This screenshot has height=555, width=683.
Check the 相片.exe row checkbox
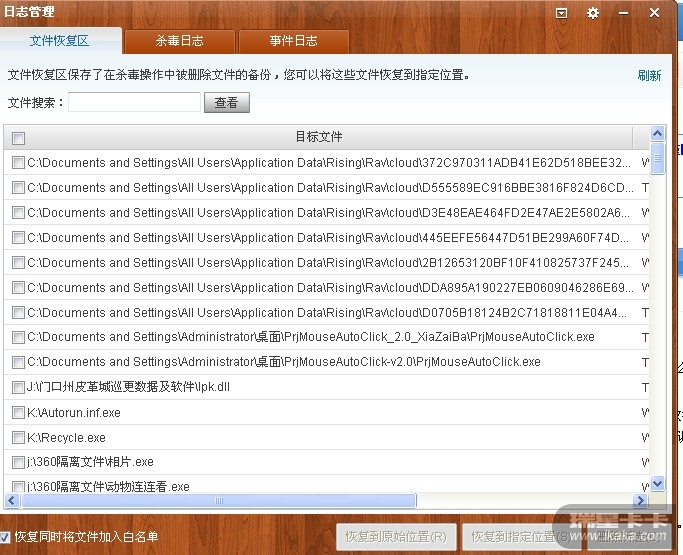[x=18, y=462]
